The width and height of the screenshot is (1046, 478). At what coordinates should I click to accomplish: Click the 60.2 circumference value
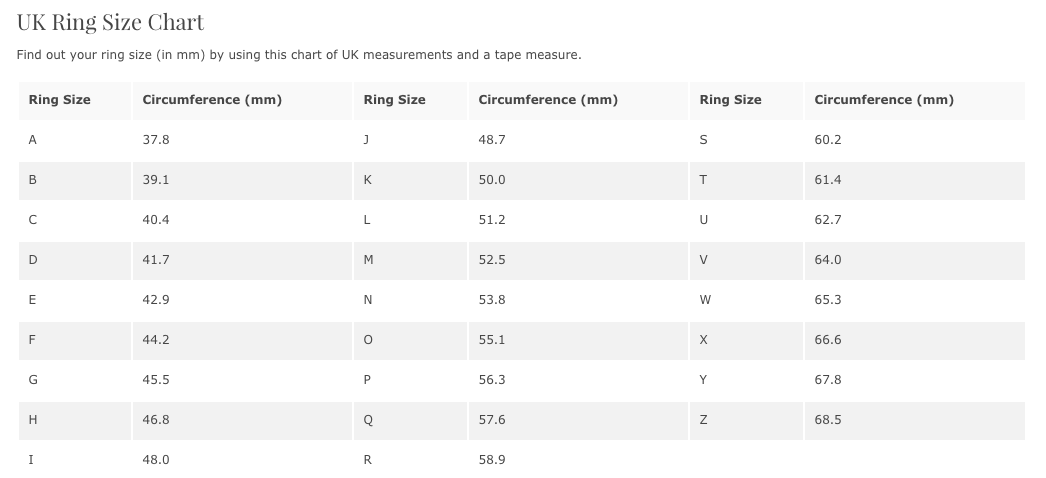[x=828, y=140]
